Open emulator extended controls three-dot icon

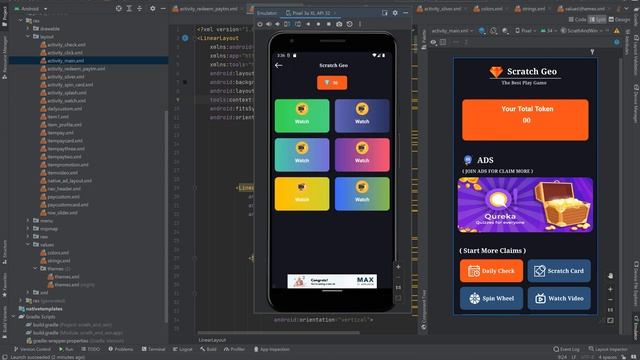pos(360,24)
